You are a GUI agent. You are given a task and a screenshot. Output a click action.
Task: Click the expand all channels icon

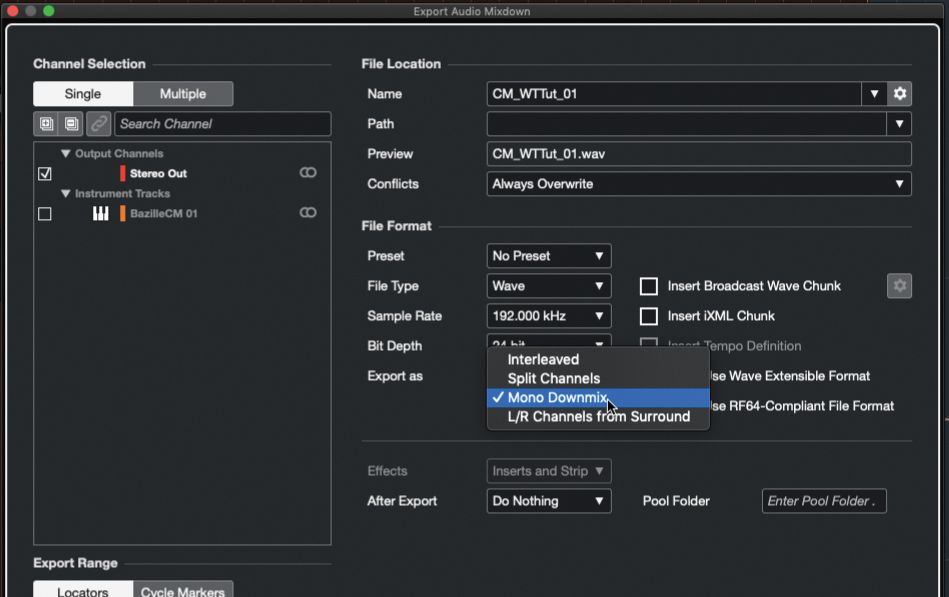pos(46,124)
